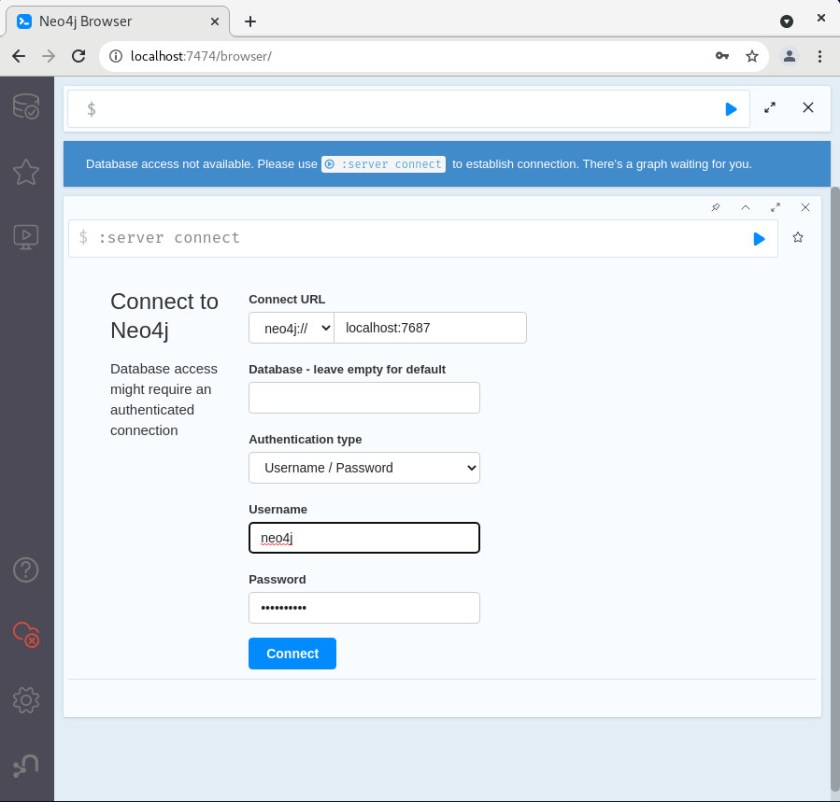
Task: Click the red connection status cloud icon
Action: point(26,634)
